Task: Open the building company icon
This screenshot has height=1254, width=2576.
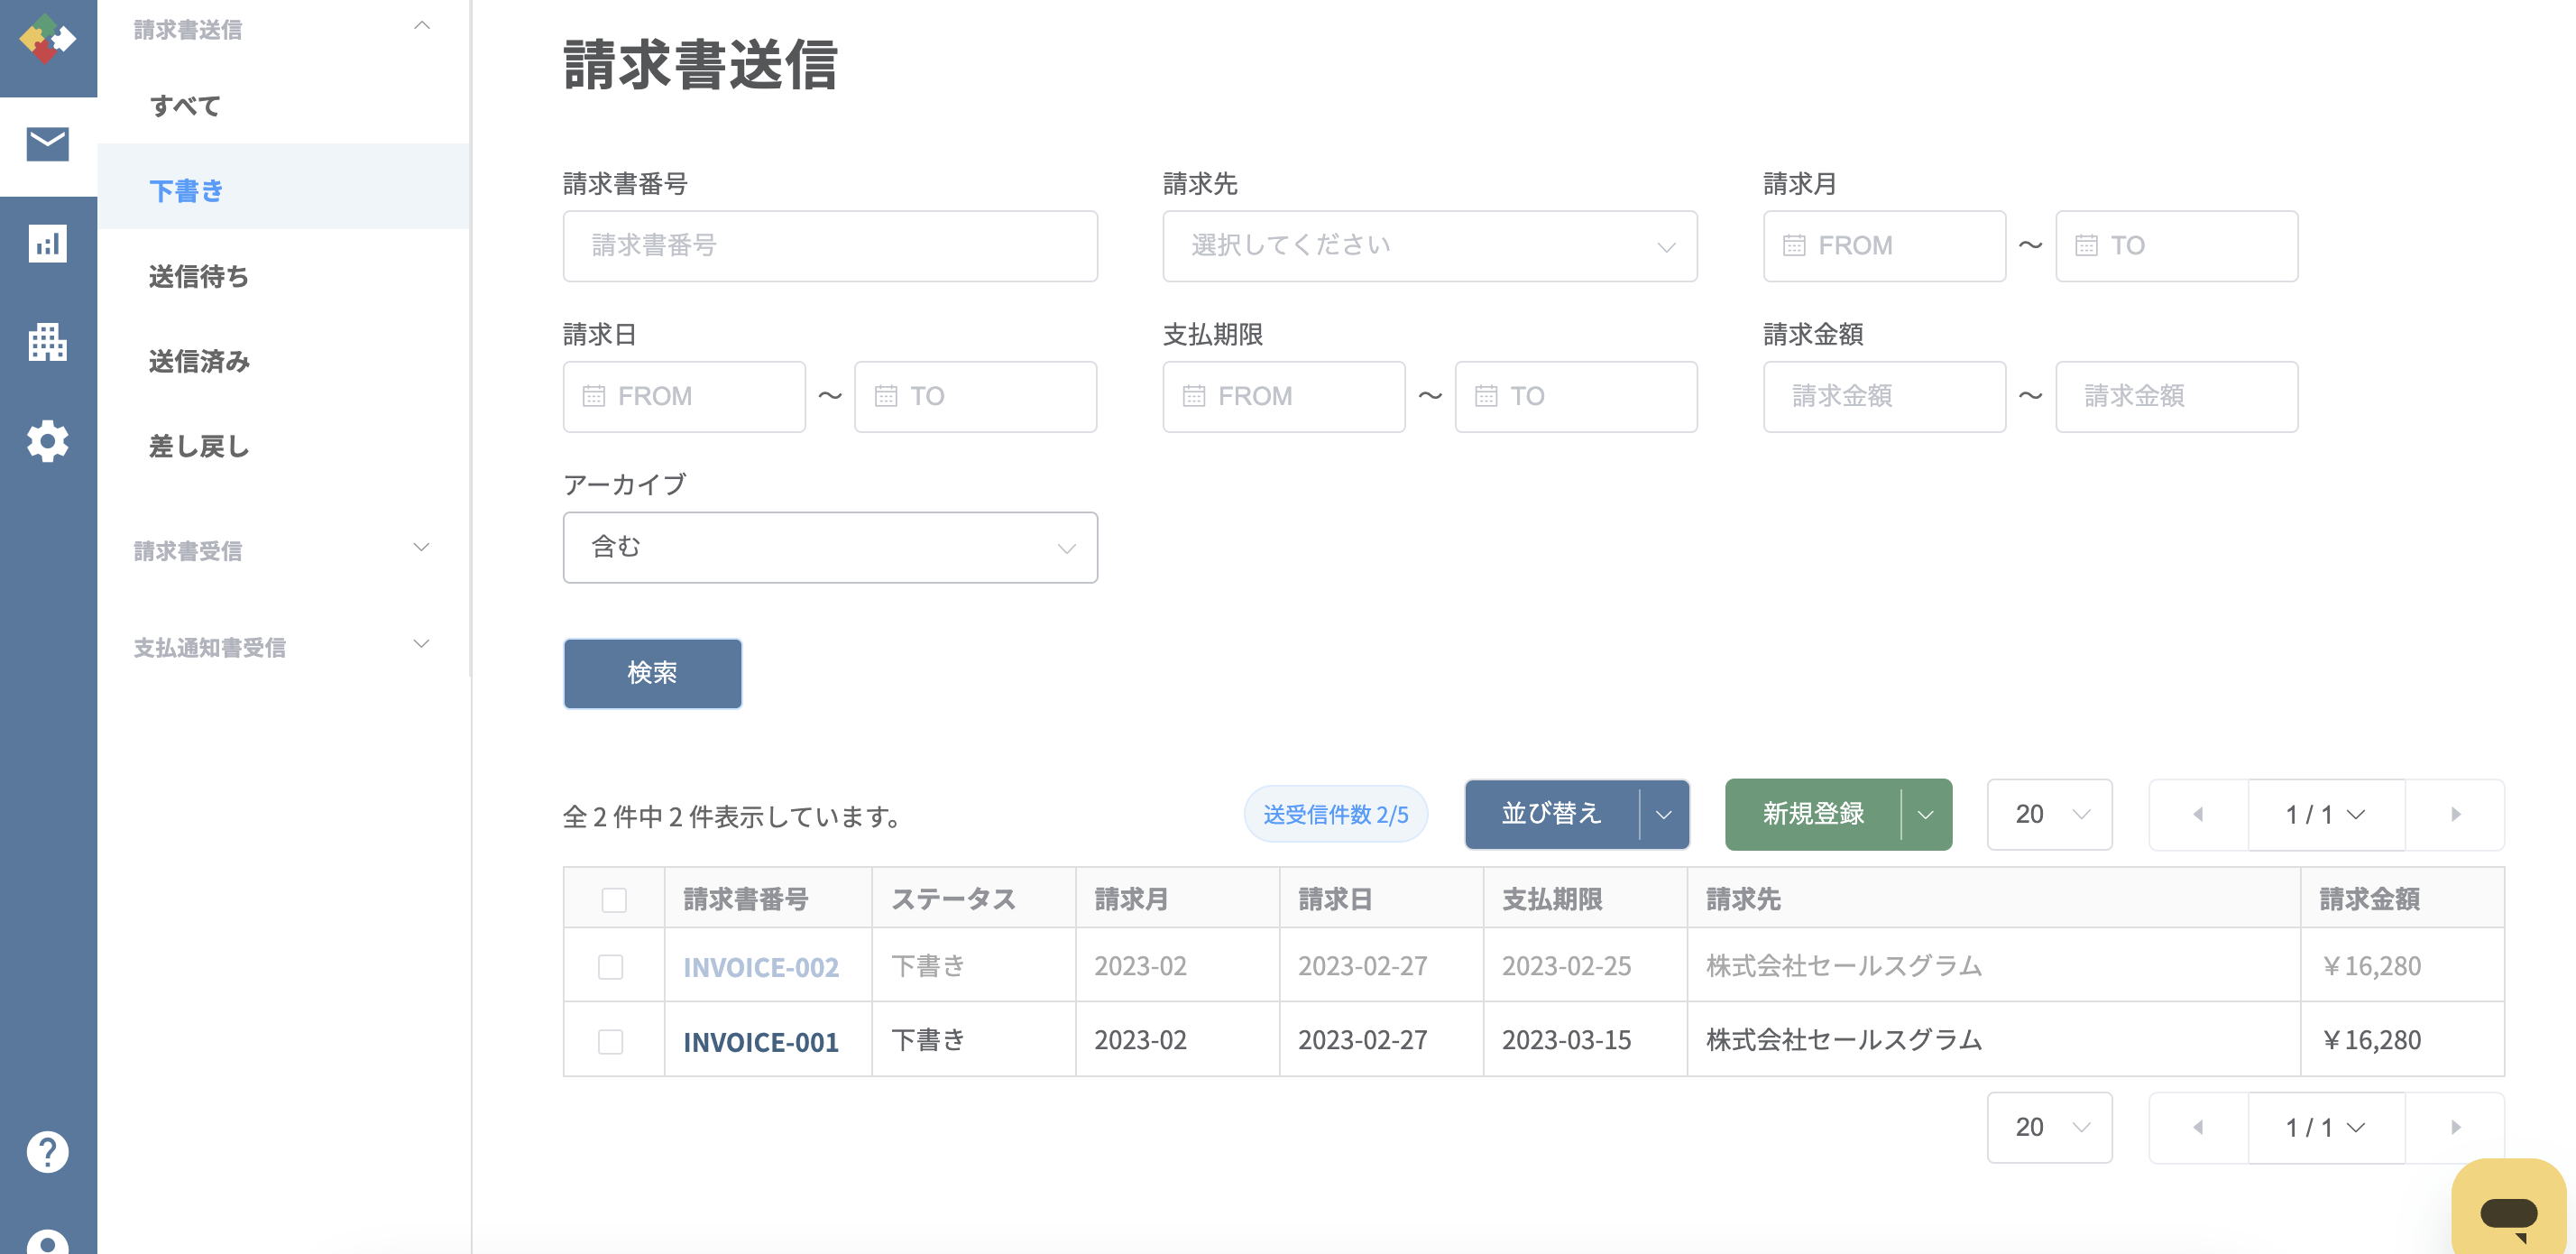Action: (x=47, y=342)
